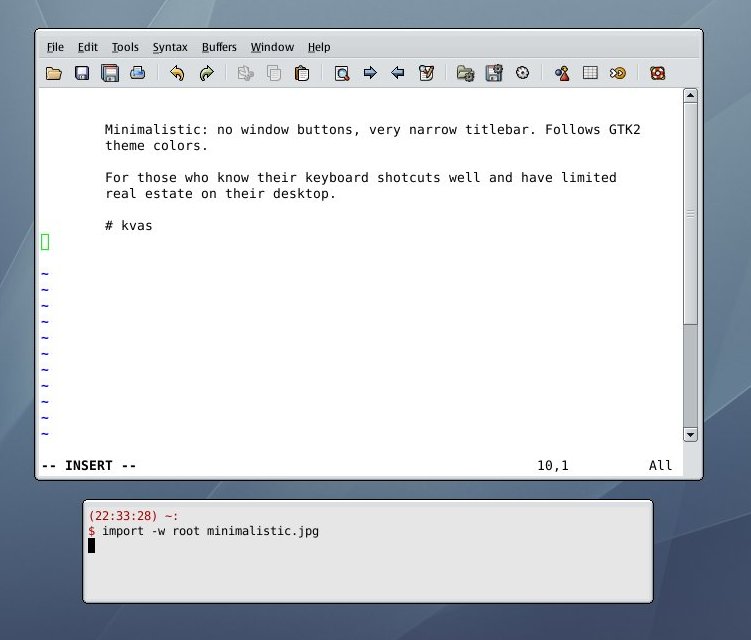Viewport: 751px width, 640px height.
Task: Click the scrollbar up arrow
Action: [x=690, y=95]
